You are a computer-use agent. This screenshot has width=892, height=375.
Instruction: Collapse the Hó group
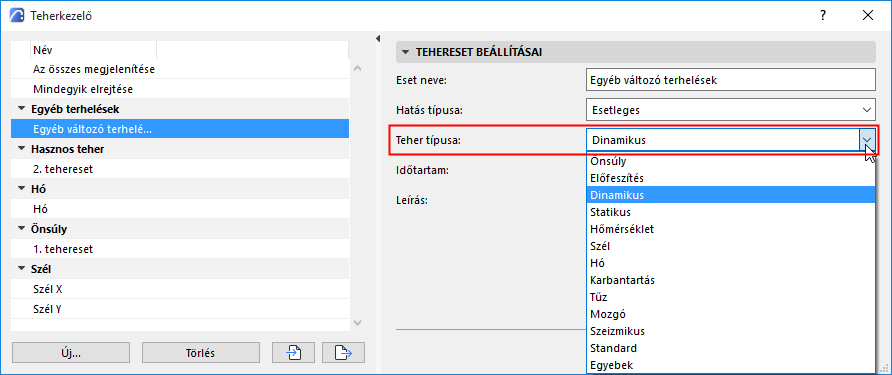point(22,189)
